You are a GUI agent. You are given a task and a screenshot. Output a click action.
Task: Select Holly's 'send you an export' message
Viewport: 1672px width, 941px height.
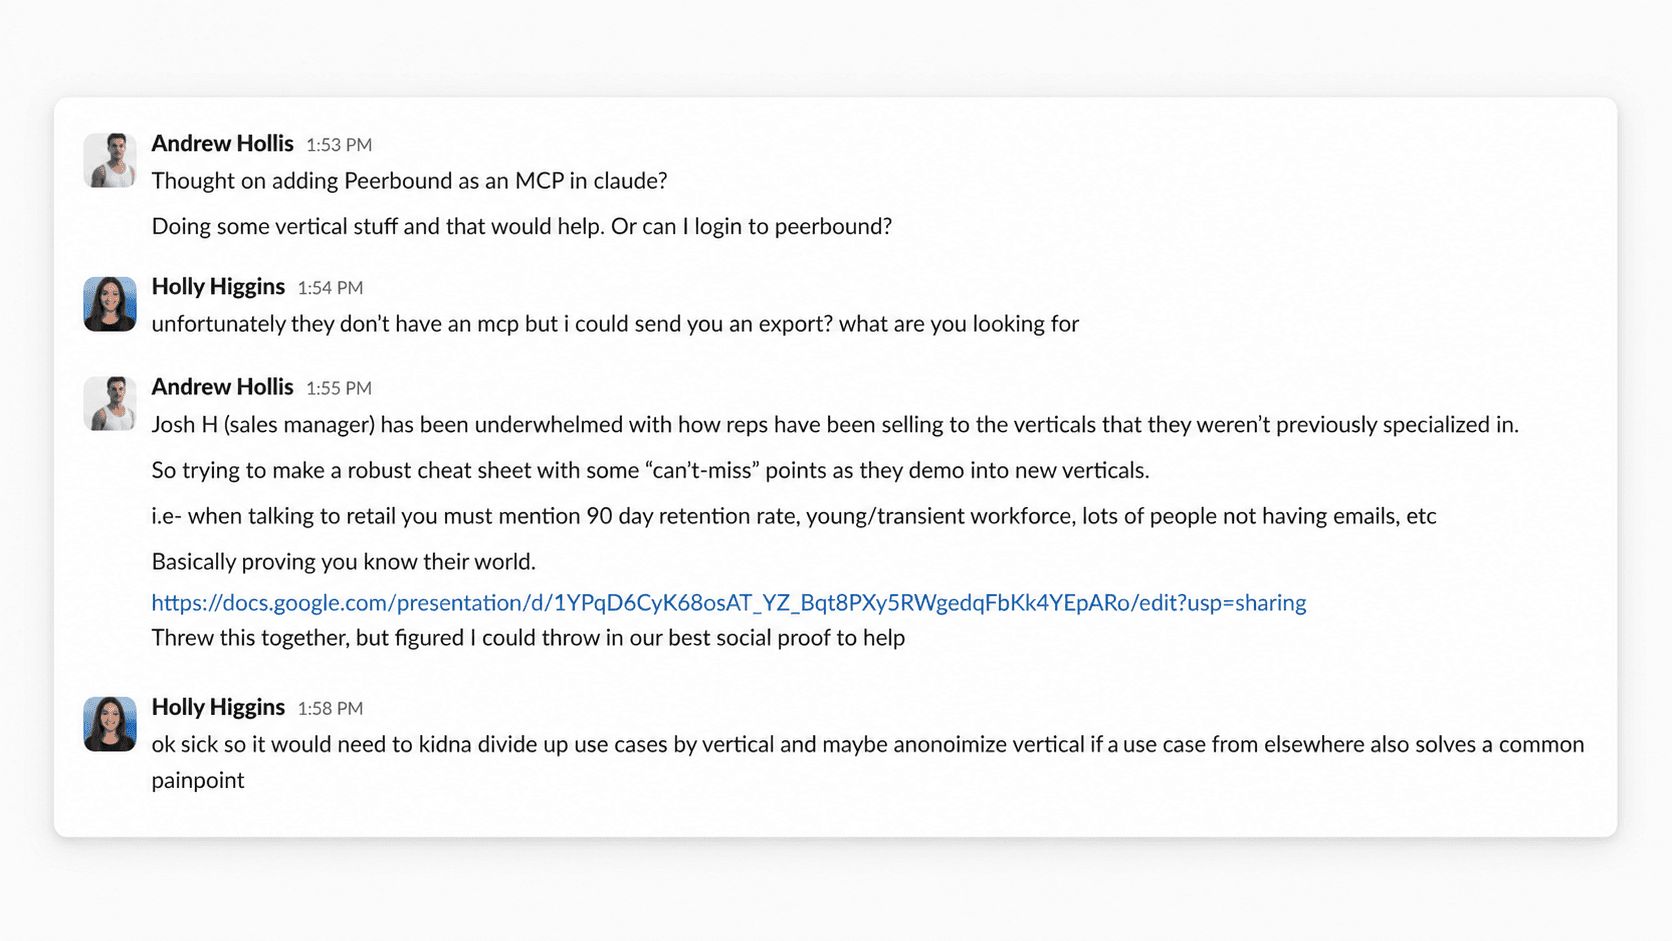pyautogui.click(x=615, y=324)
